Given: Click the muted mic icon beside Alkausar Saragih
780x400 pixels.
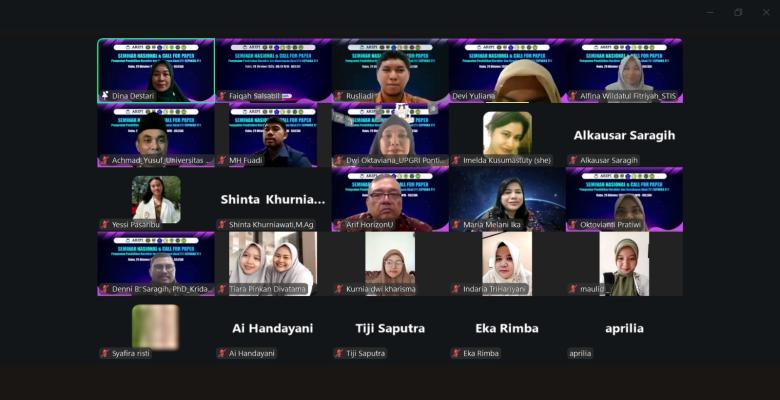Looking at the screenshot, I should (573, 160).
